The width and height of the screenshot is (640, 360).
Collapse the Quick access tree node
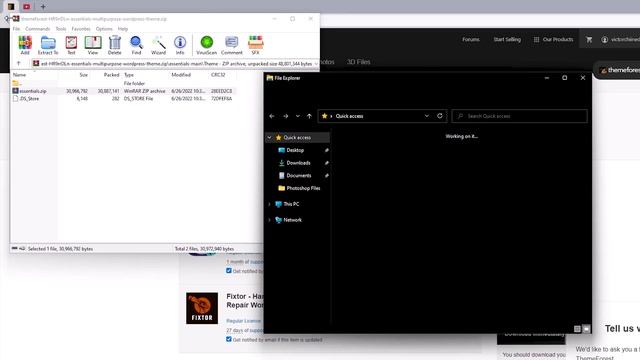tap(269, 138)
